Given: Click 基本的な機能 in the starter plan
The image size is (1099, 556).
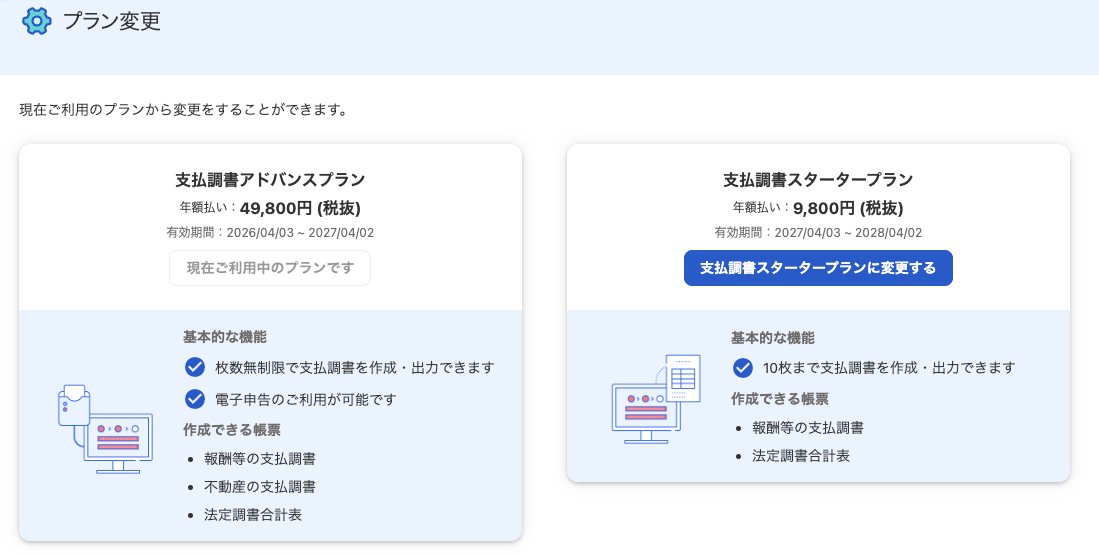Looking at the screenshot, I should point(773,338).
